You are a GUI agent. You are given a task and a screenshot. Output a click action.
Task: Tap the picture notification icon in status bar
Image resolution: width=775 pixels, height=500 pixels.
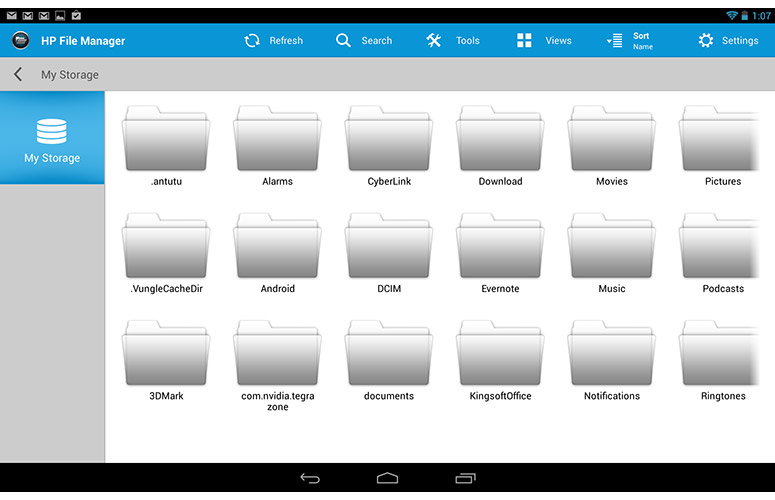[x=60, y=16]
